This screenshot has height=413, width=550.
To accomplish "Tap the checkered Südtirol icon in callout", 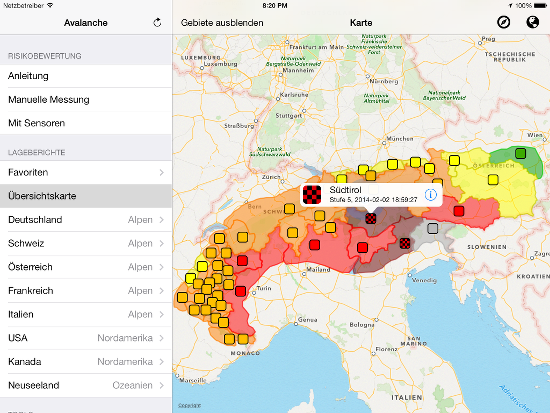I will click(312, 195).
